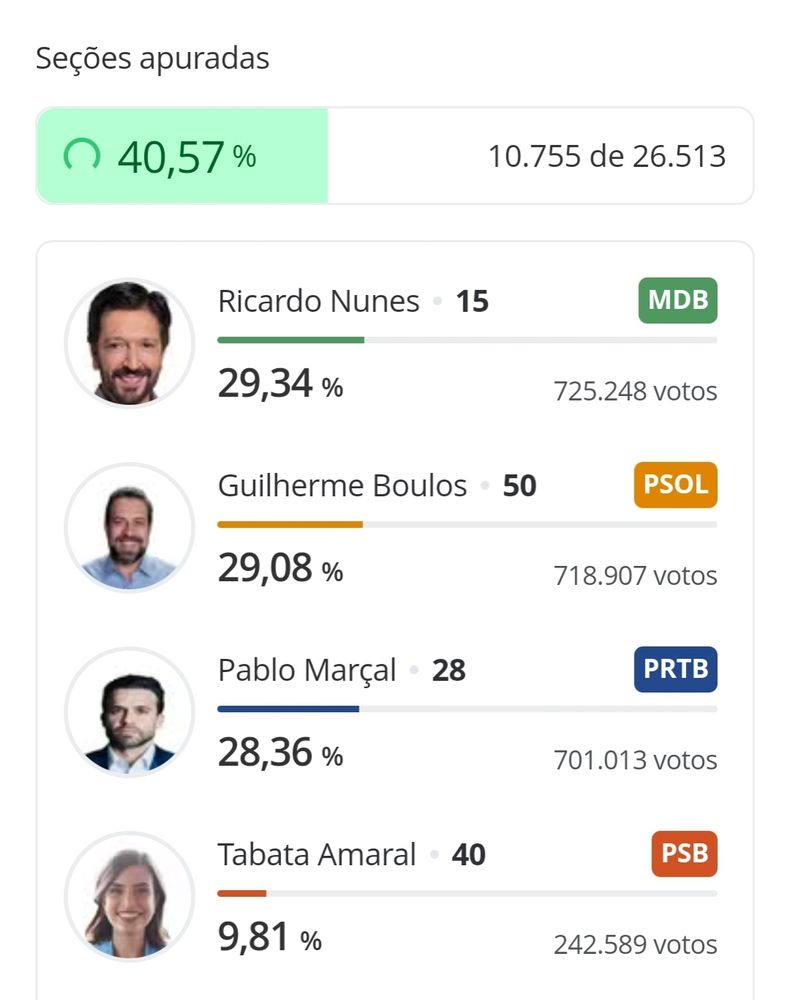The height and width of the screenshot is (1000, 790).
Task: Select the Tabata Amaral name text
Action: pyautogui.click(x=316, y=855)
